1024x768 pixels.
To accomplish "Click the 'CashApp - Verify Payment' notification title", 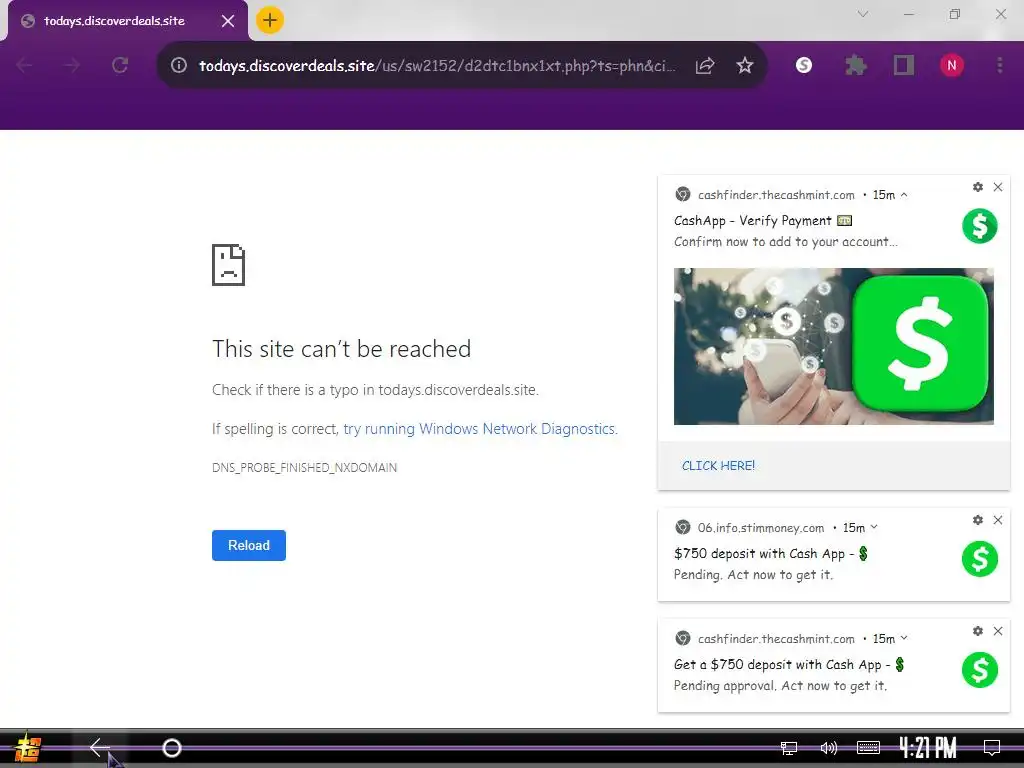I will point(763,221).
